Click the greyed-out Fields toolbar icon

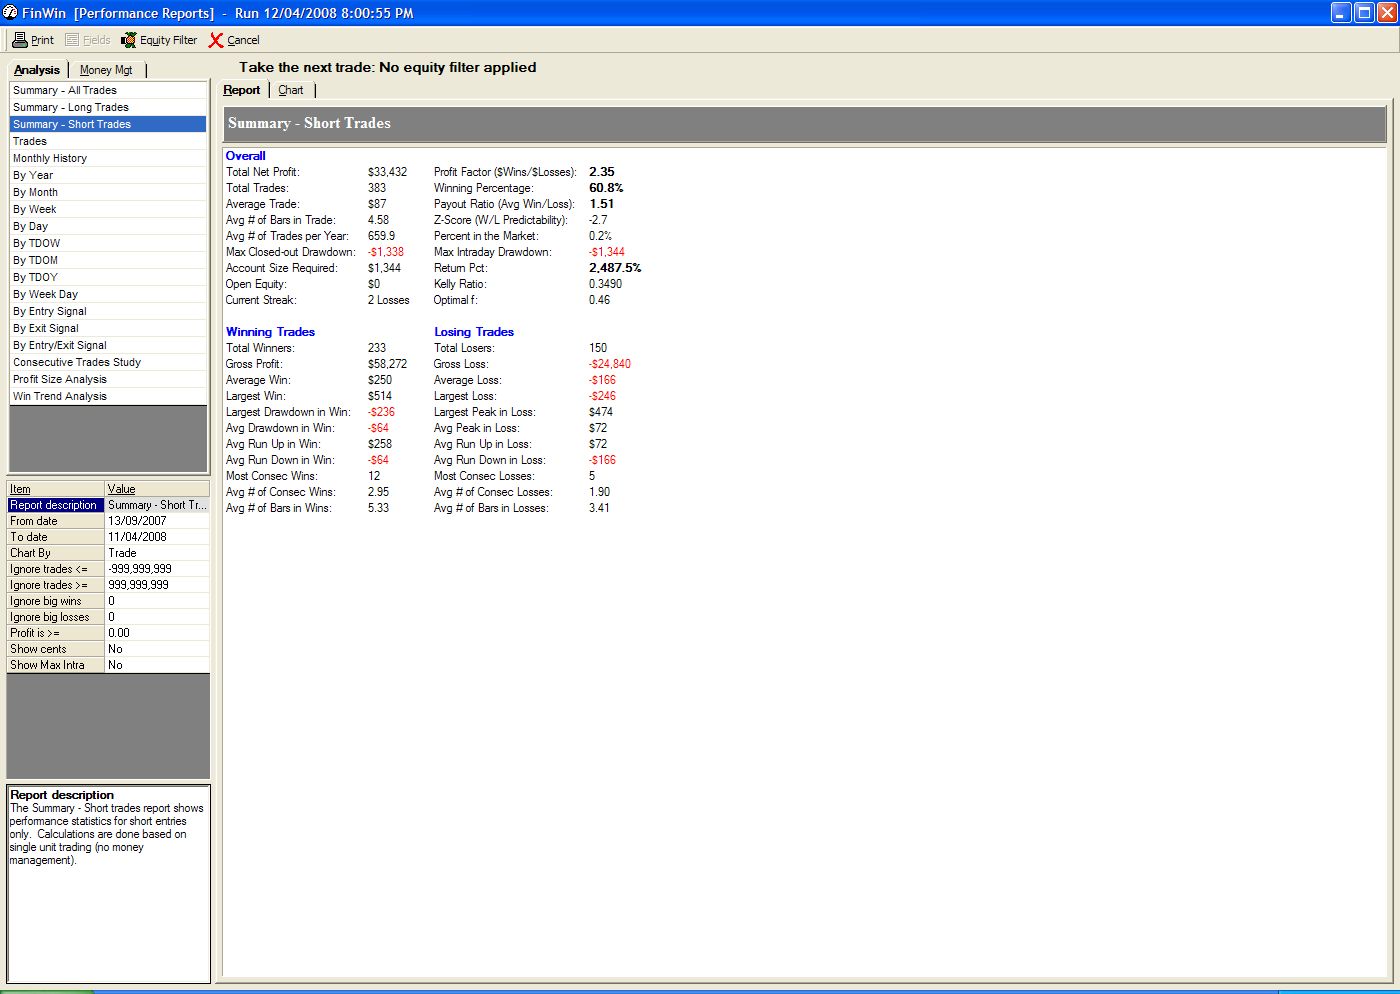point(72,40)
